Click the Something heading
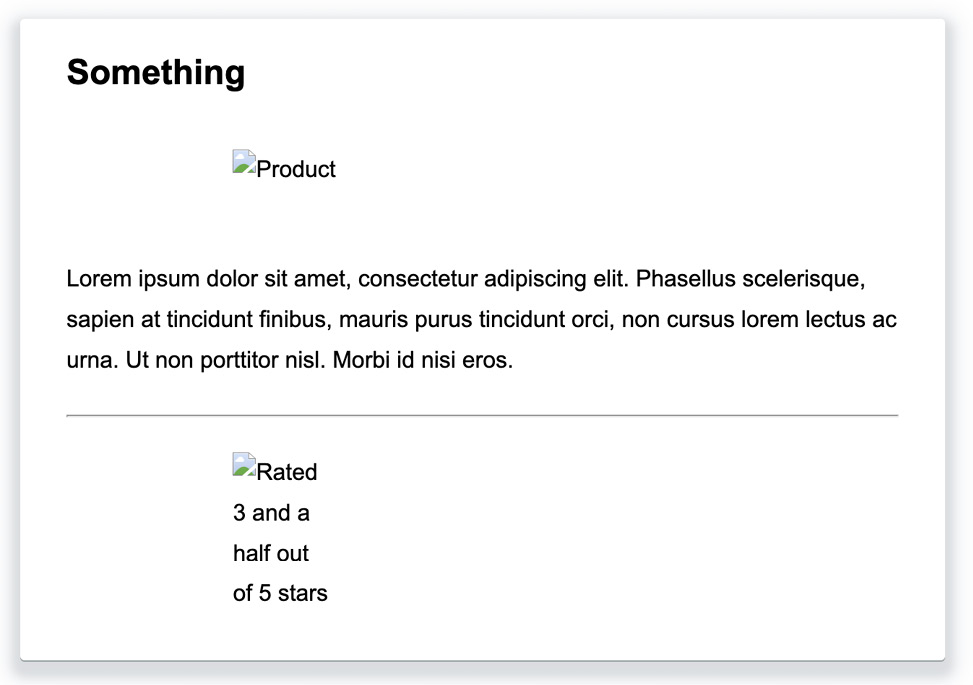Image resolution: width=973 pixels, height=685 pixels. tap(156, 72)
